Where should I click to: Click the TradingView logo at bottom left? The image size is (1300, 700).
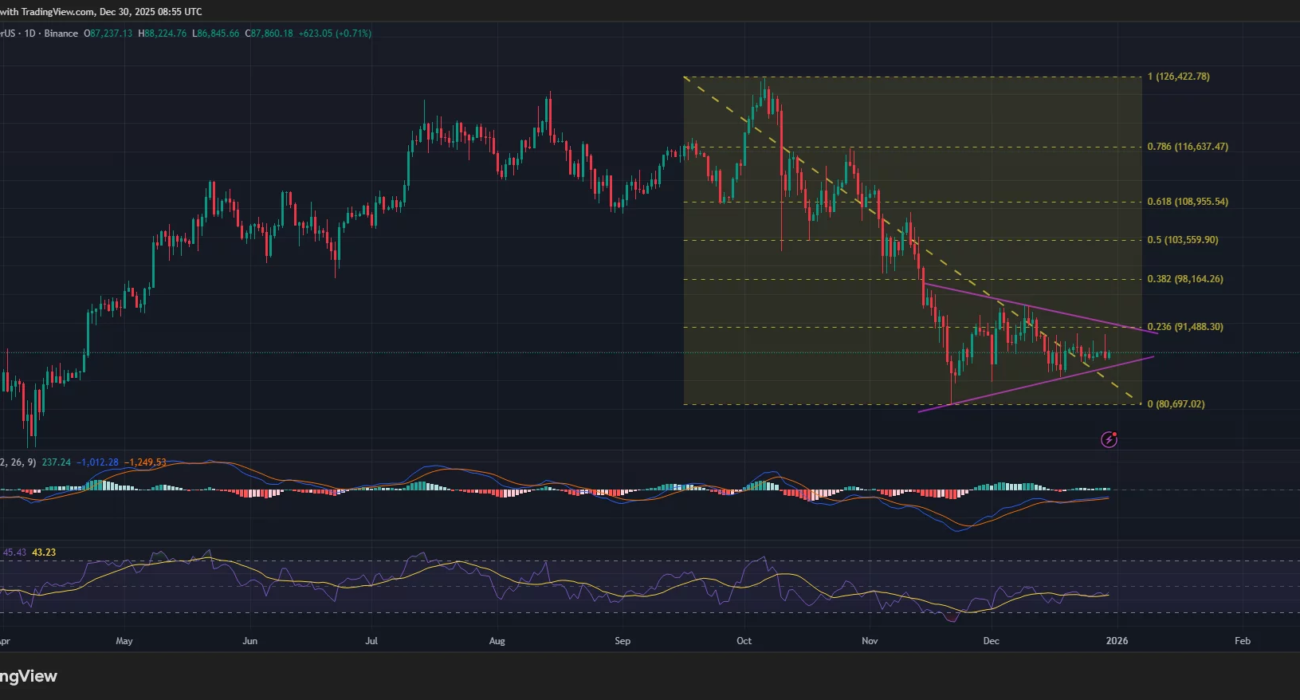coord(28,677)
